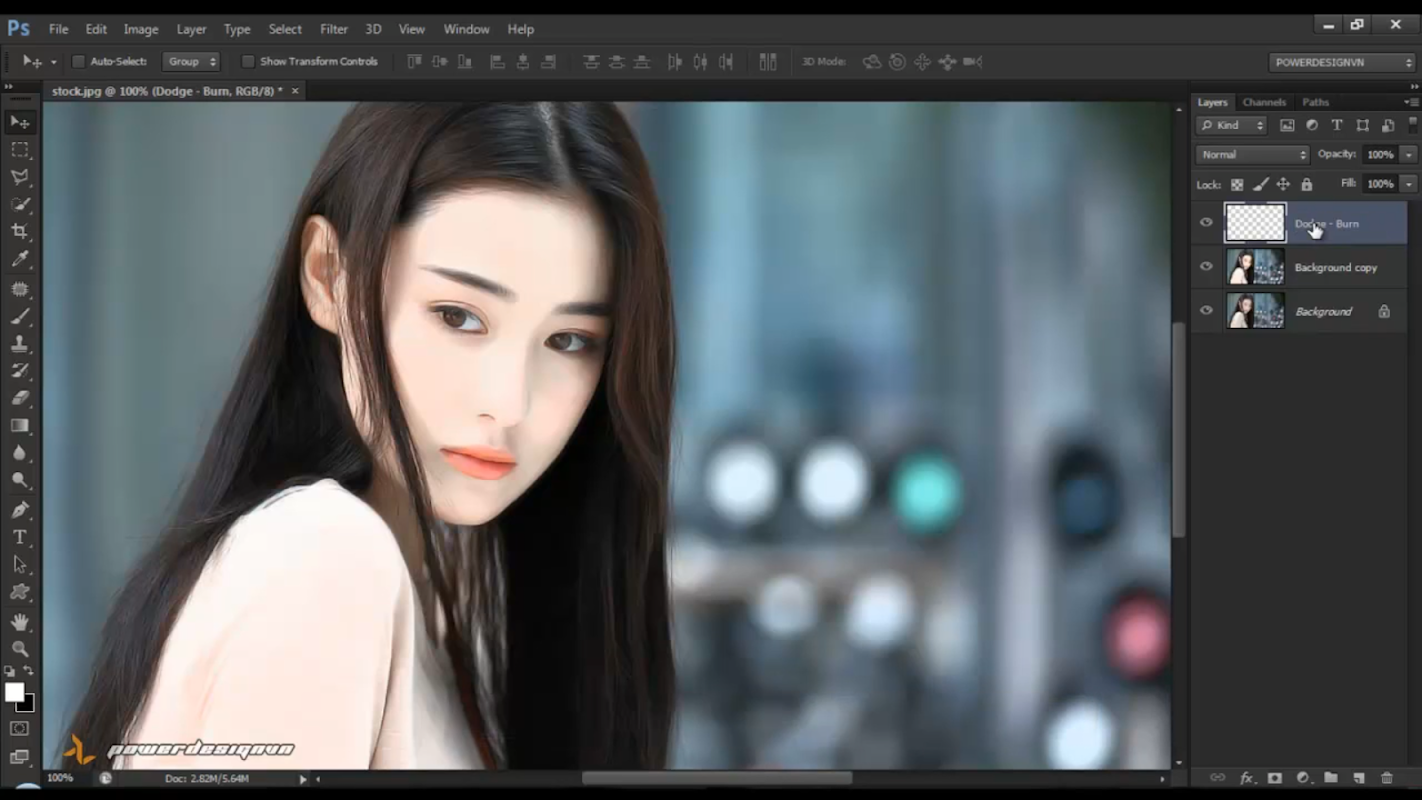Screen dimensions: 1422x800
Task: Select the Lasso tool
Action: point(20,177)
